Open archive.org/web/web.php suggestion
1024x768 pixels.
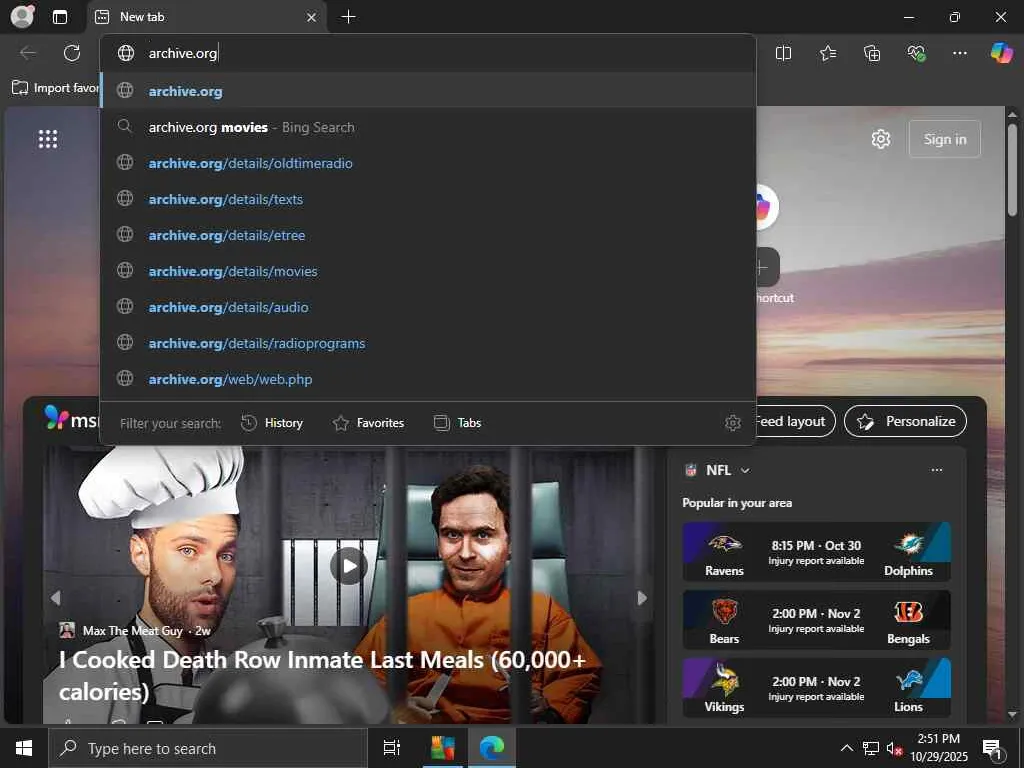(428, 378)
